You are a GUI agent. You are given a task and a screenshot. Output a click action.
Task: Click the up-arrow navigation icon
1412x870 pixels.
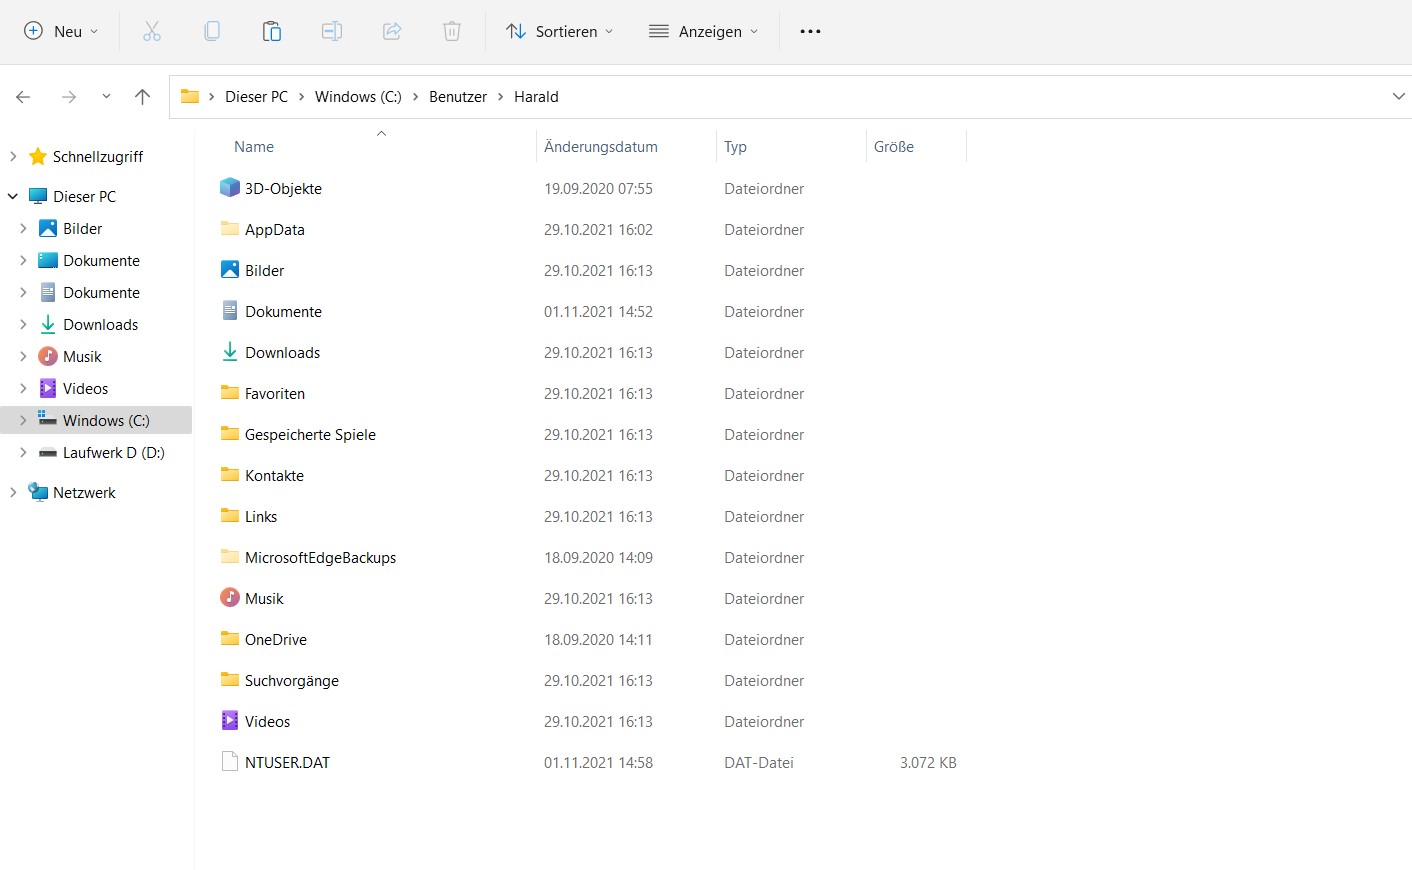click(142, 96)
